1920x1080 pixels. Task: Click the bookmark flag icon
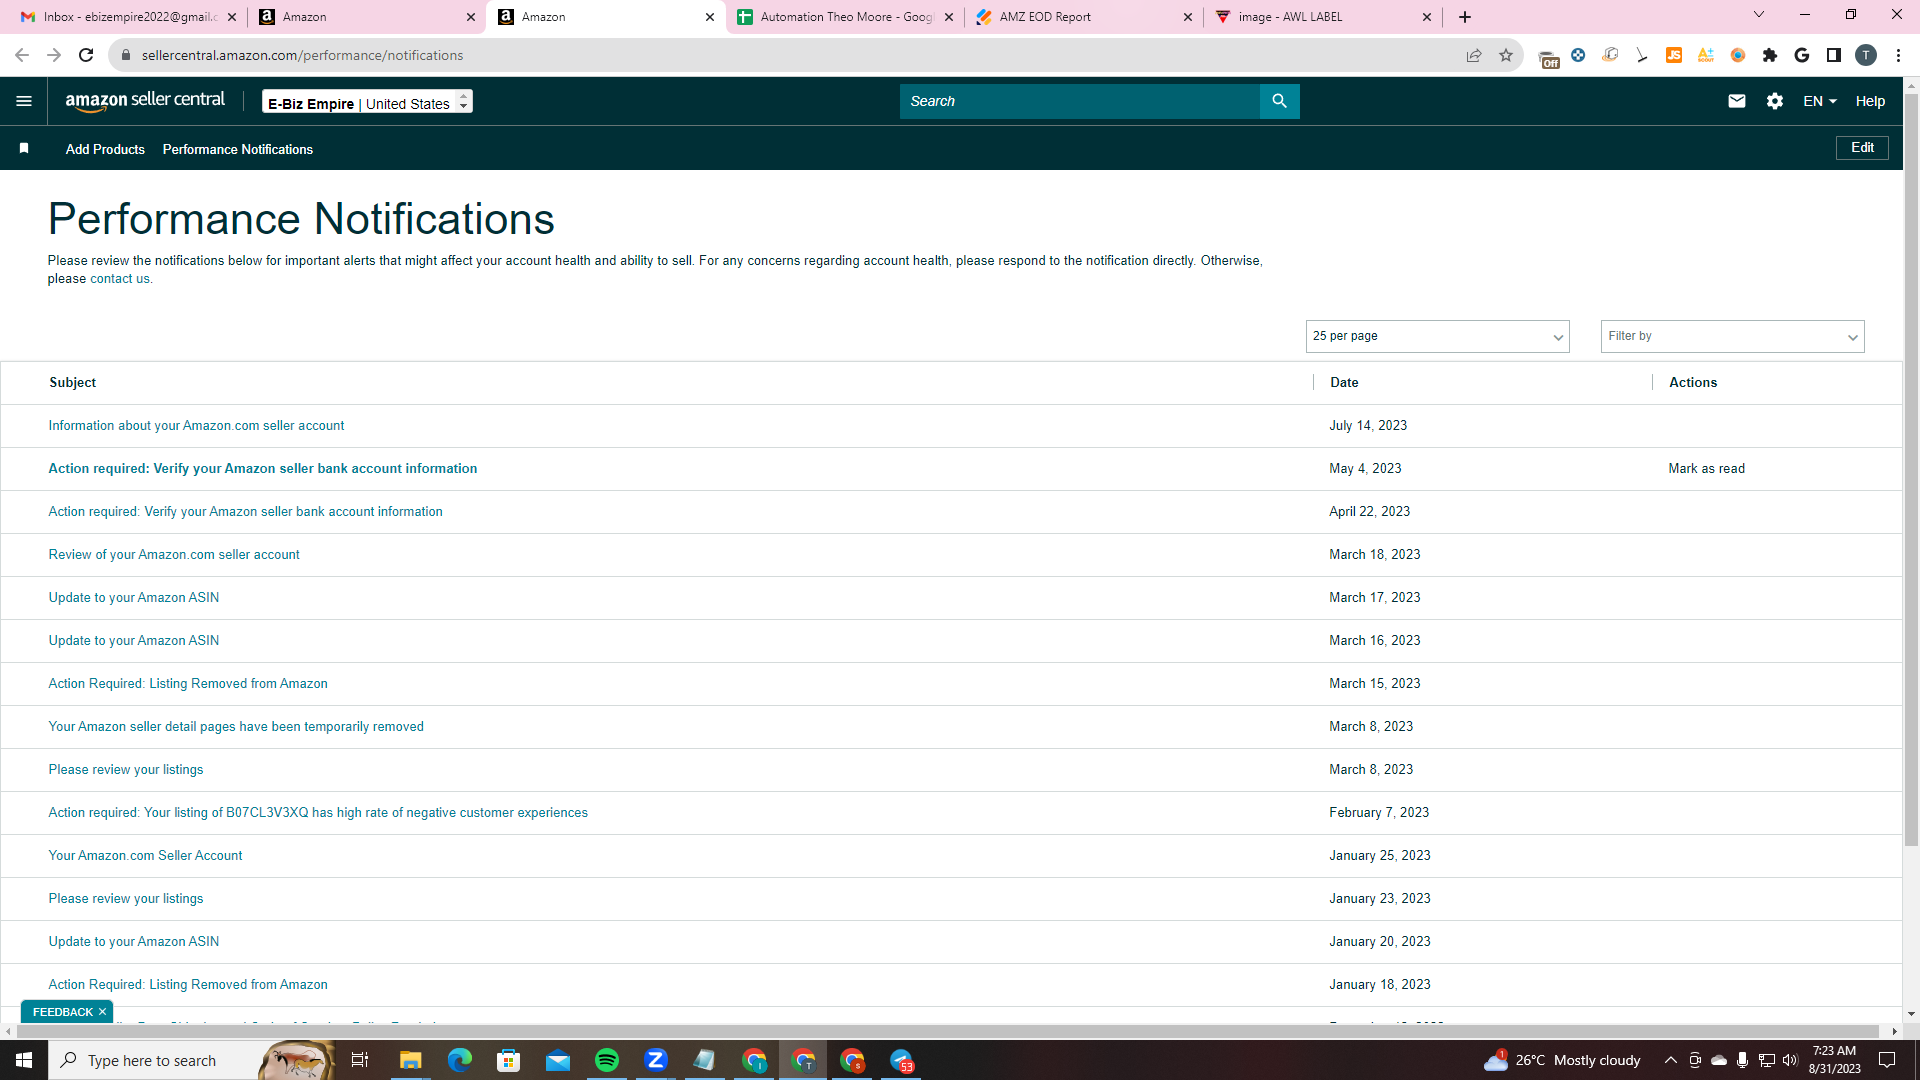pos(24,148)
